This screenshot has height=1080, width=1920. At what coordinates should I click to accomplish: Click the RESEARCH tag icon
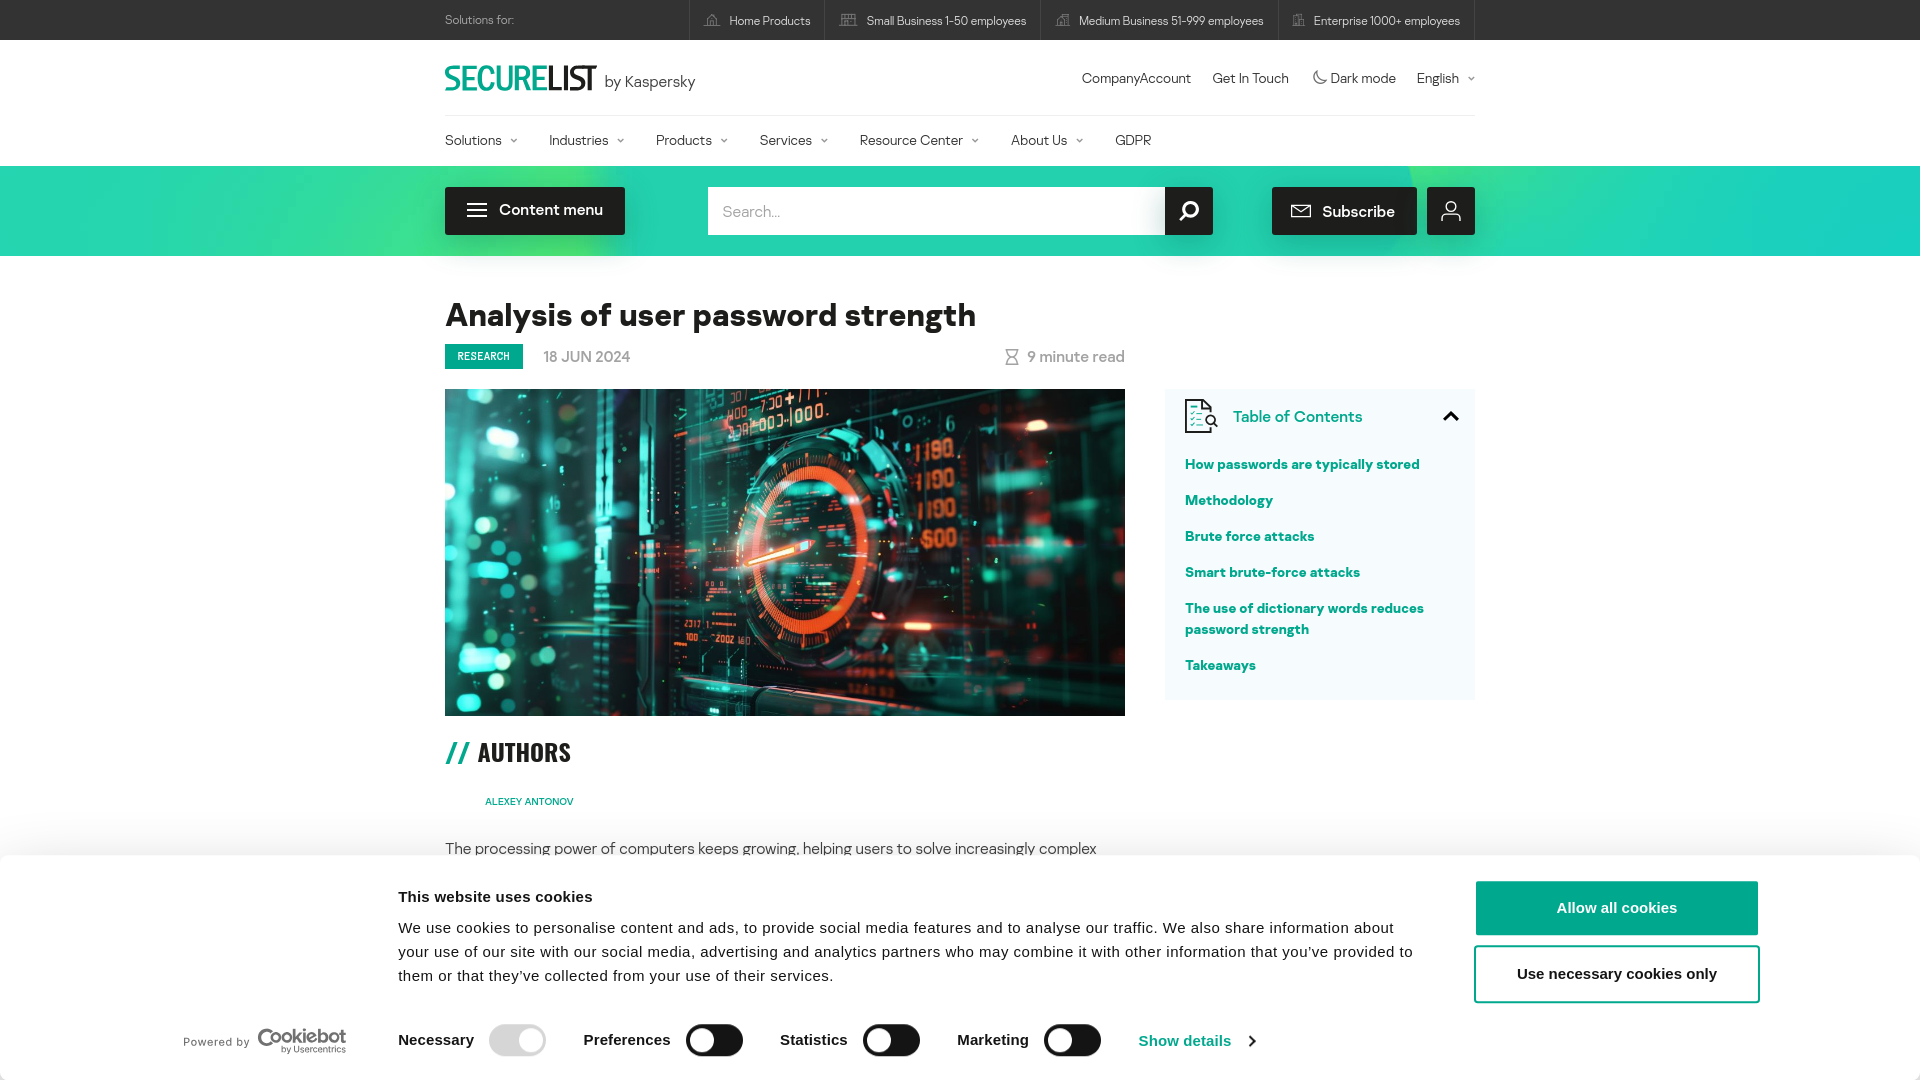pos(484,356)
